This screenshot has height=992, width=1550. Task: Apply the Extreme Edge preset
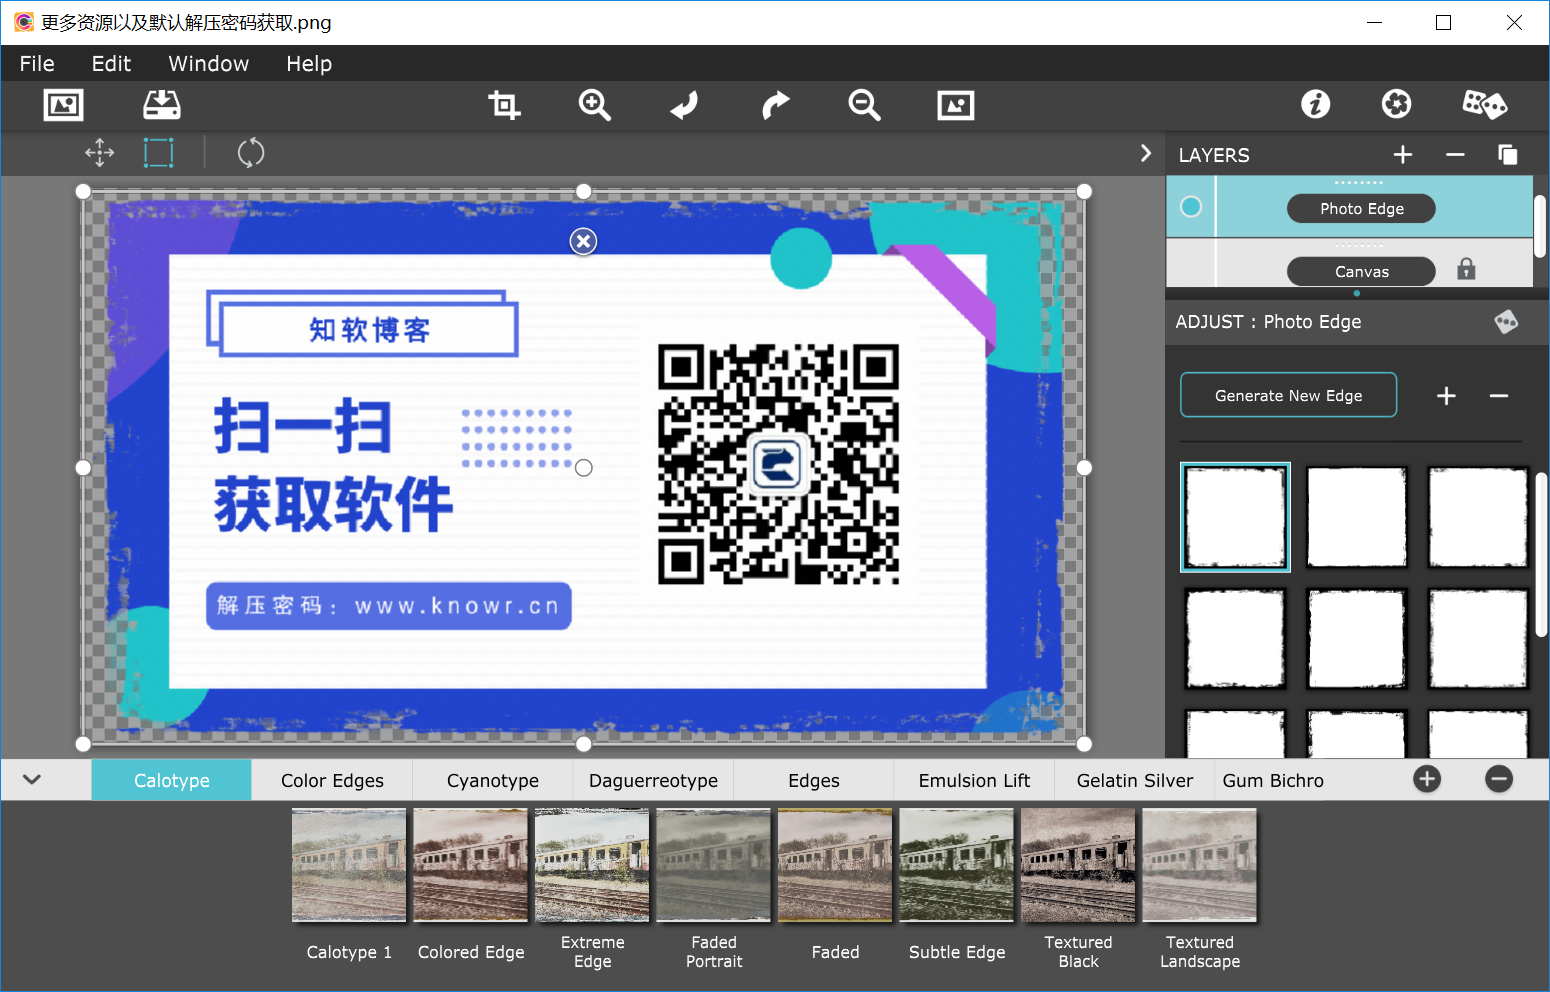point(592,866)
